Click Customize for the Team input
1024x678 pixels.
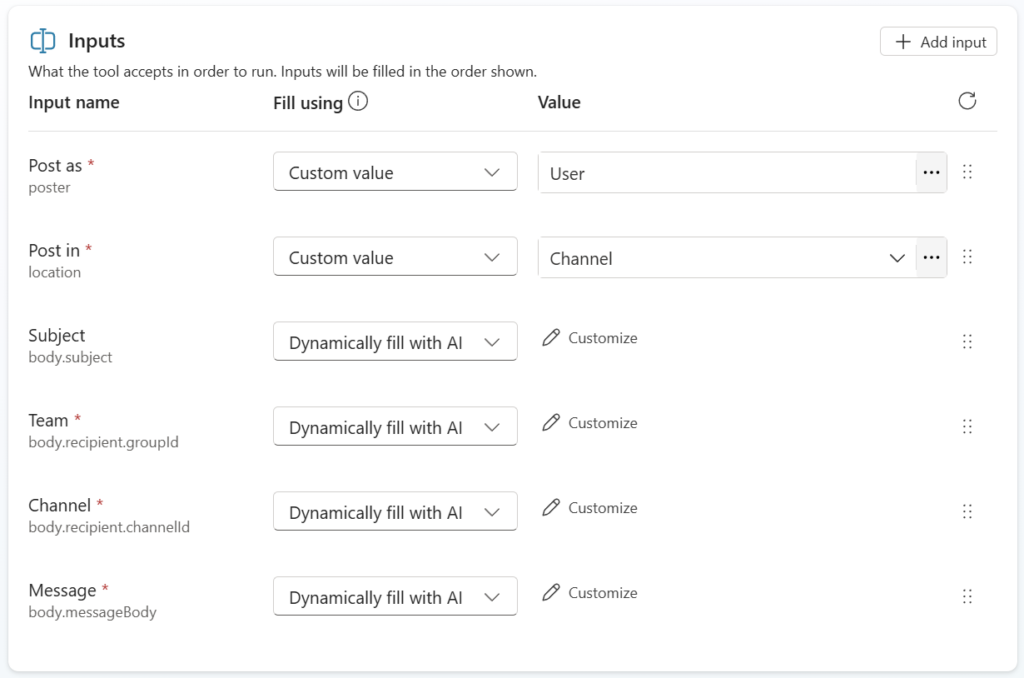tap(601, 423)
